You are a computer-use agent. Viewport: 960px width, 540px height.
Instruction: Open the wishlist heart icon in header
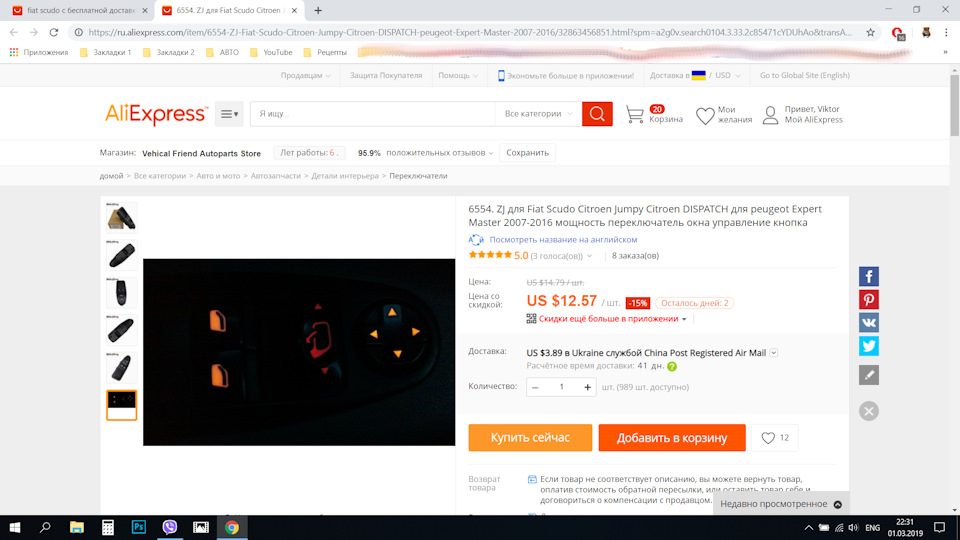point(705,115)
